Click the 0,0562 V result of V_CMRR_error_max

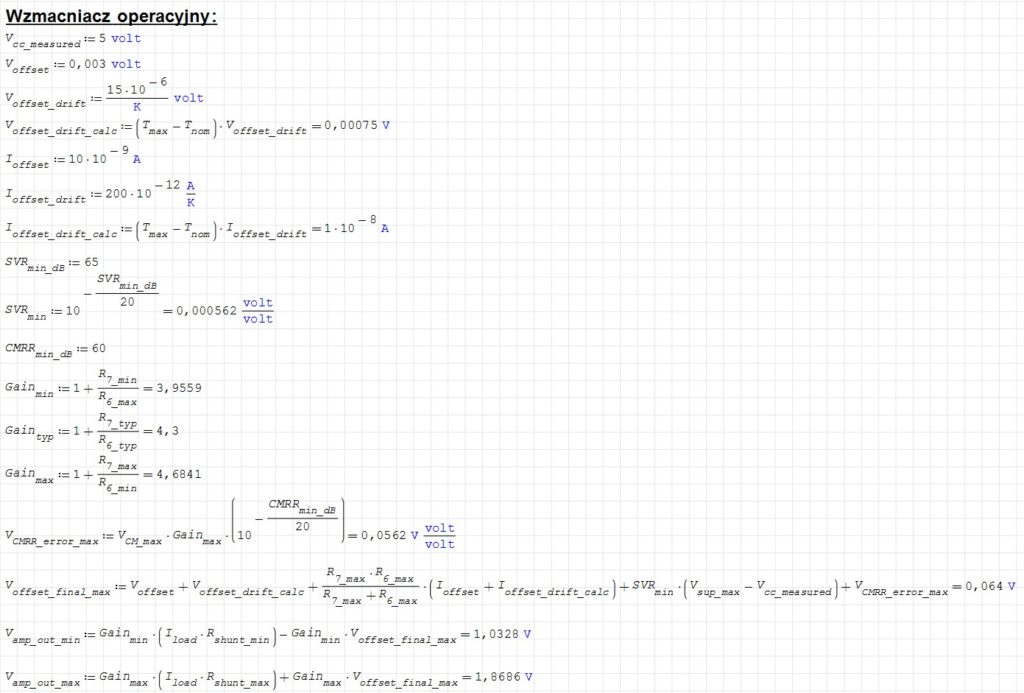[x=386, y=535]
